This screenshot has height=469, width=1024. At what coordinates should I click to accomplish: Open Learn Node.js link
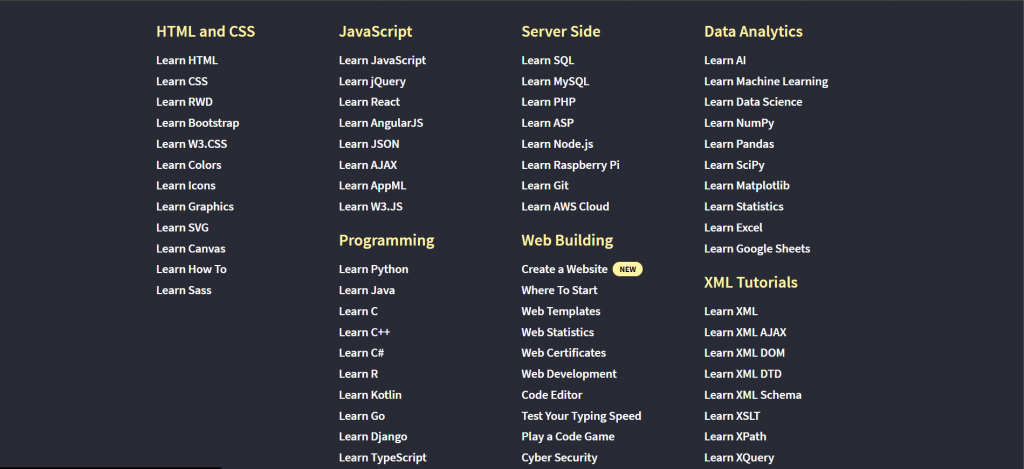tap(557, 144)
